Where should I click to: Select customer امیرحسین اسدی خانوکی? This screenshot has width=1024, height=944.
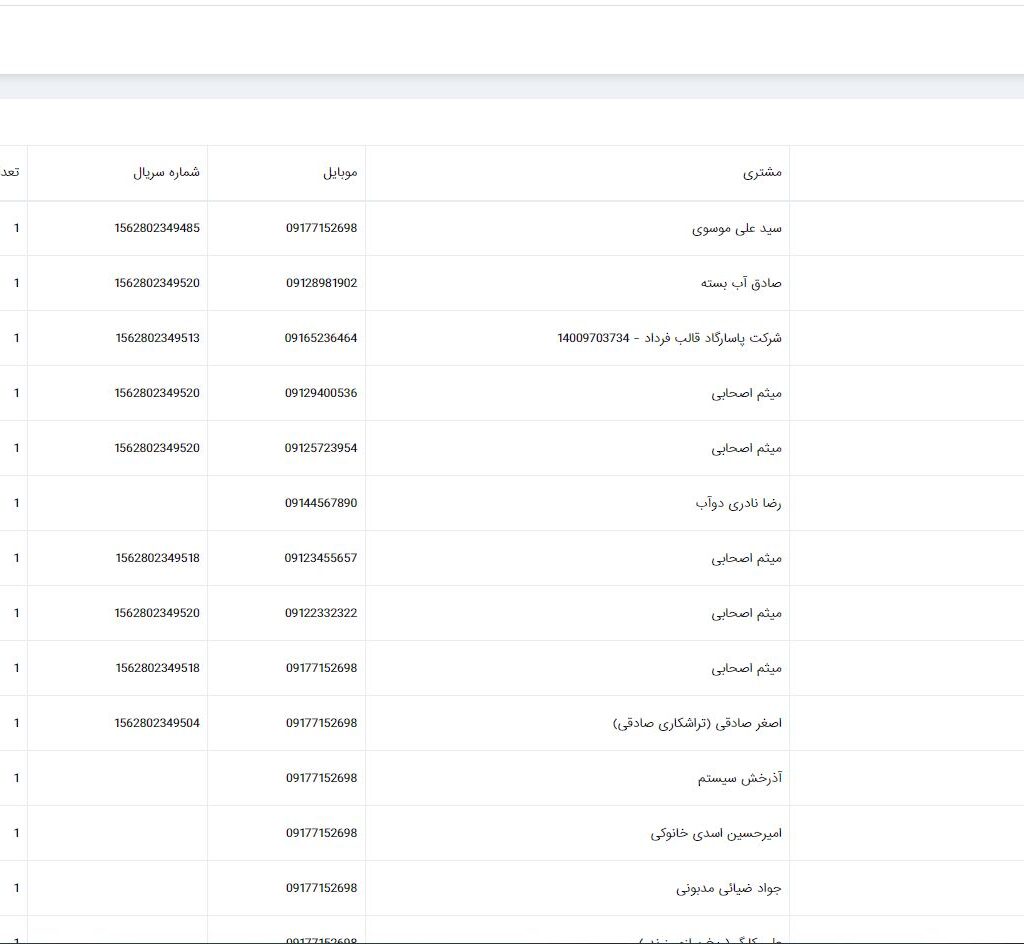(x=716, y=834)
